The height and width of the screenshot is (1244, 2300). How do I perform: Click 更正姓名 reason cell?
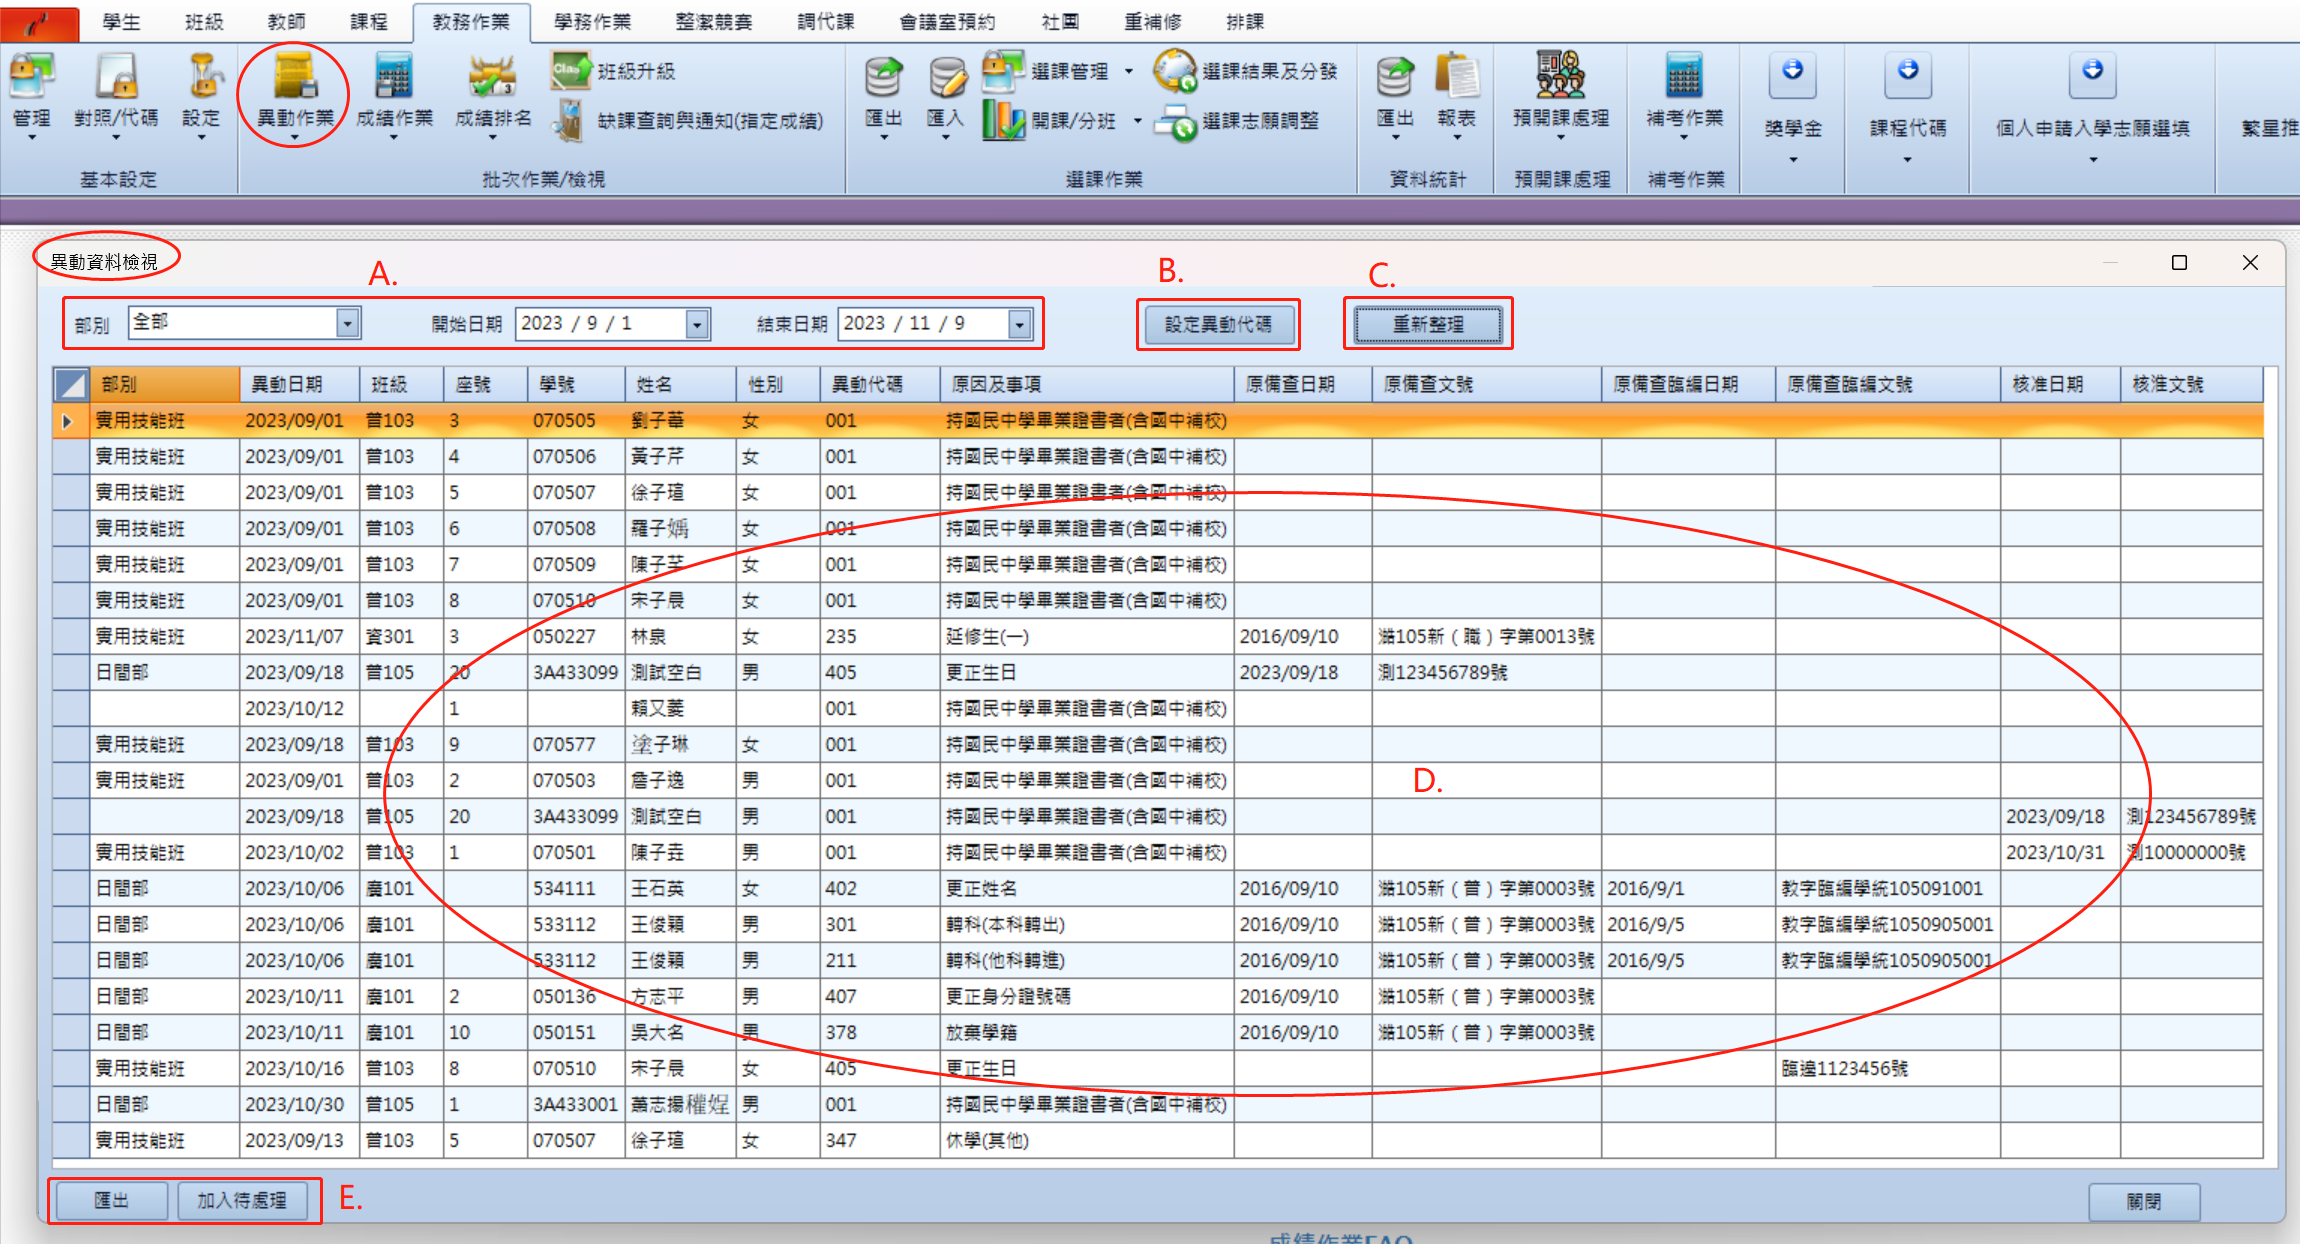[x=1087, y=888]
